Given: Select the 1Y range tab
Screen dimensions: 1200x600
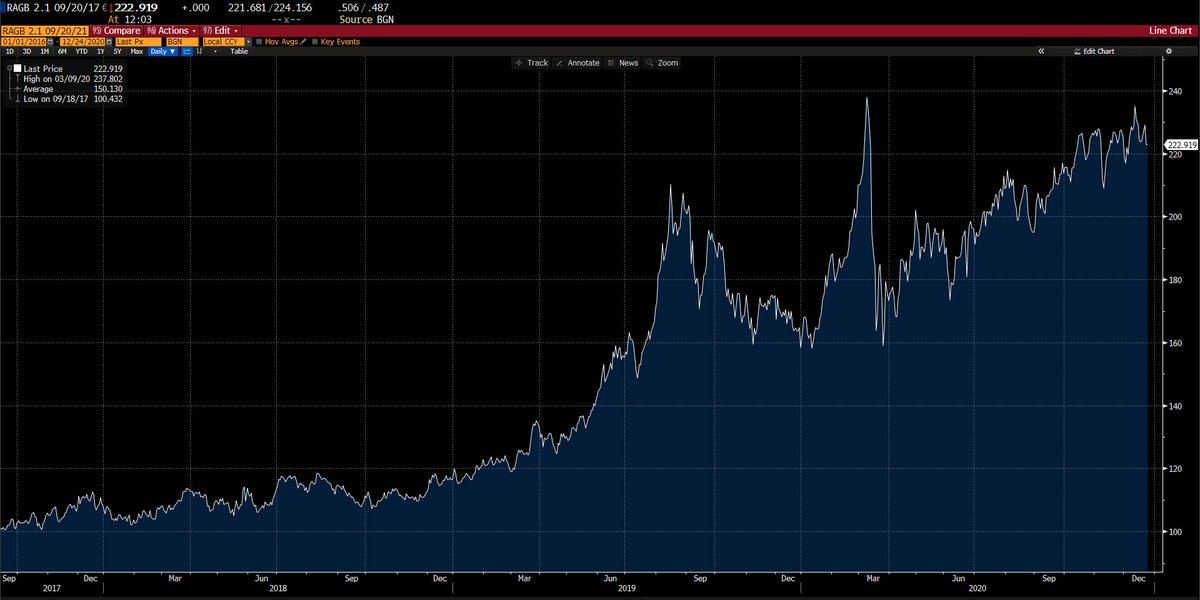Looking at the screenshot, I should [x=100, y=51].
